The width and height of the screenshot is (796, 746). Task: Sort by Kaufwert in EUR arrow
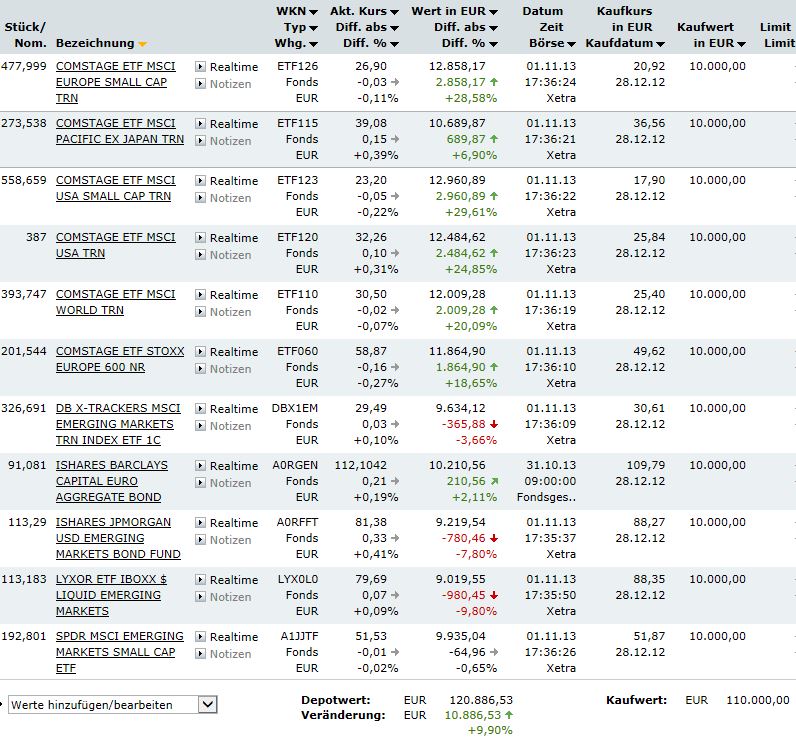tap(741, 45)
